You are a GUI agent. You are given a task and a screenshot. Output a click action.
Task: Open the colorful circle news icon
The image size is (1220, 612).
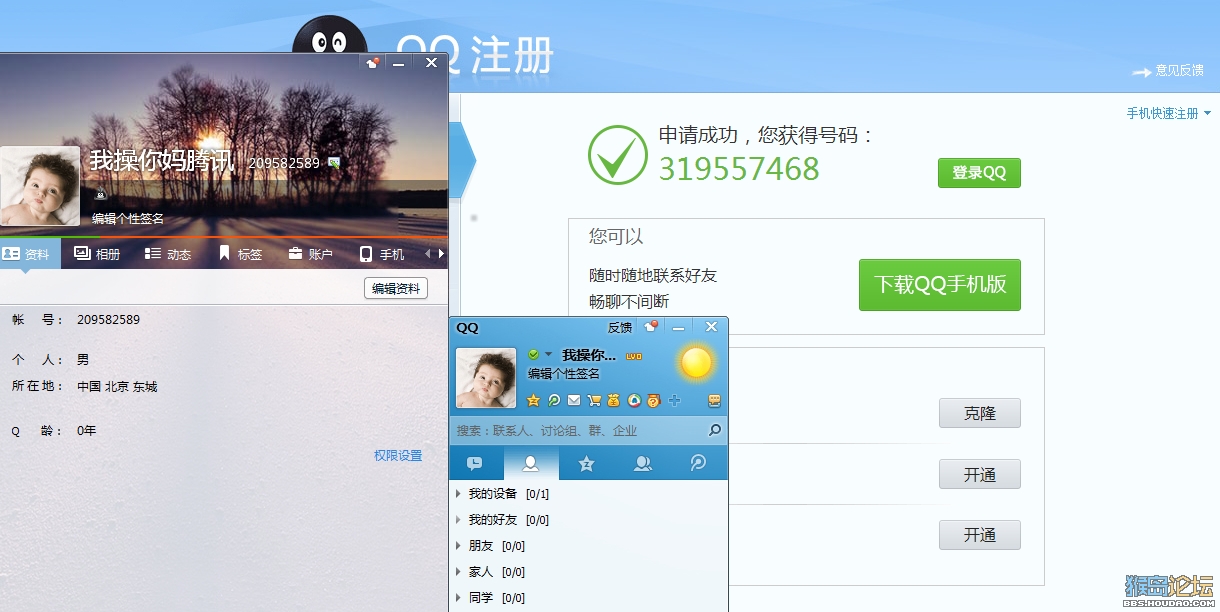point(633,400)
